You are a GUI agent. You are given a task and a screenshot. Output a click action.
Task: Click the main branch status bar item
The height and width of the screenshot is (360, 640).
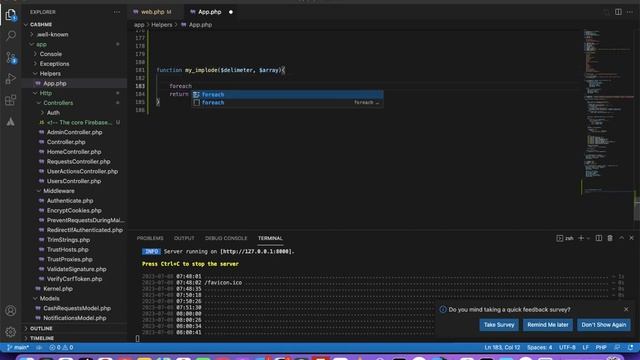point(18,347)
